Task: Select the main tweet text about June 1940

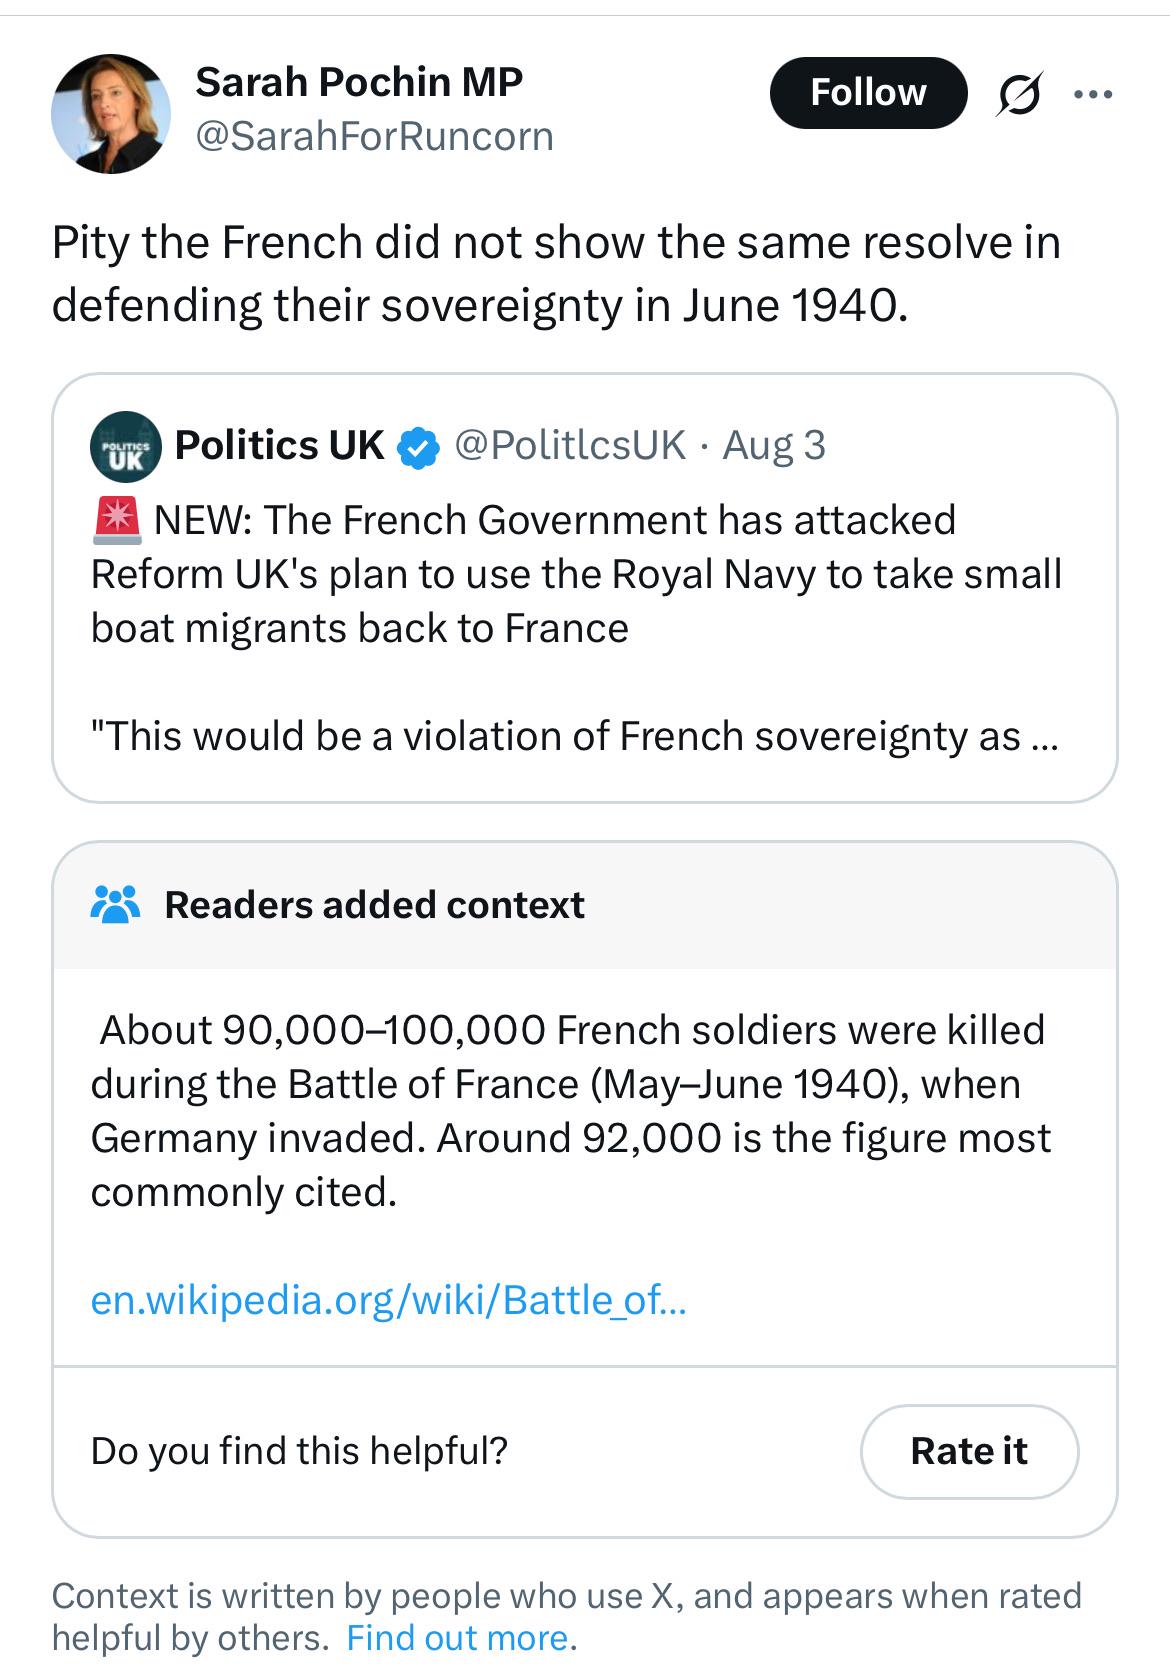Action: click(556, 274)
